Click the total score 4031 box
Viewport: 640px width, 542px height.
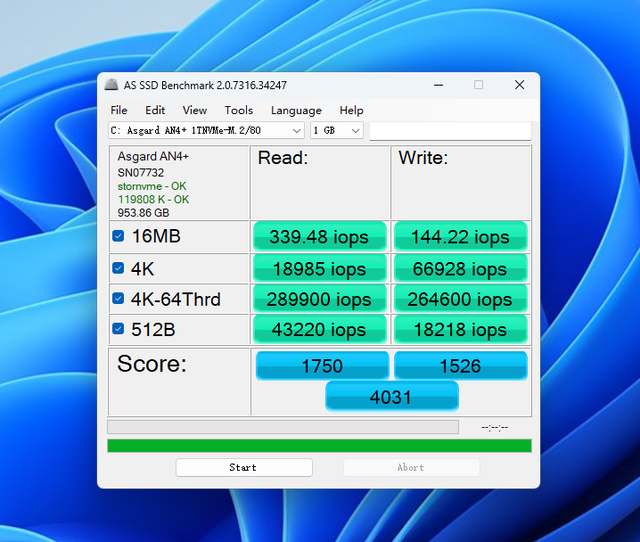pos(391,397)
